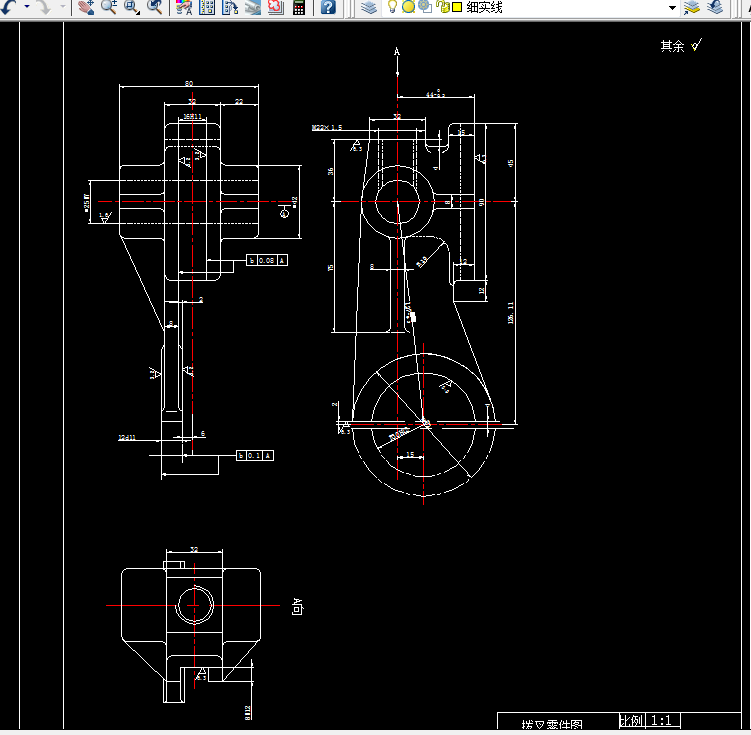
Task: Click the 0.08 tolerance frame
Action: click(267, 260)
